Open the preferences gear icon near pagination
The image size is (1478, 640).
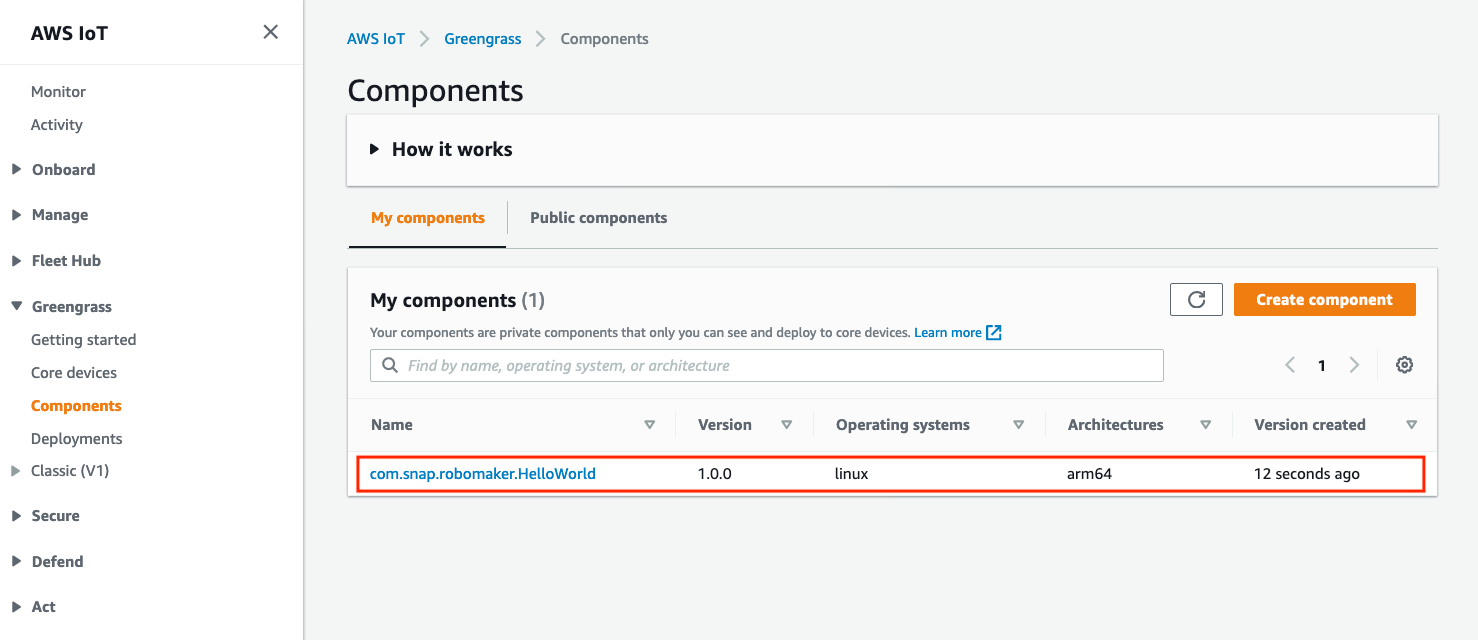[1404, 365]
